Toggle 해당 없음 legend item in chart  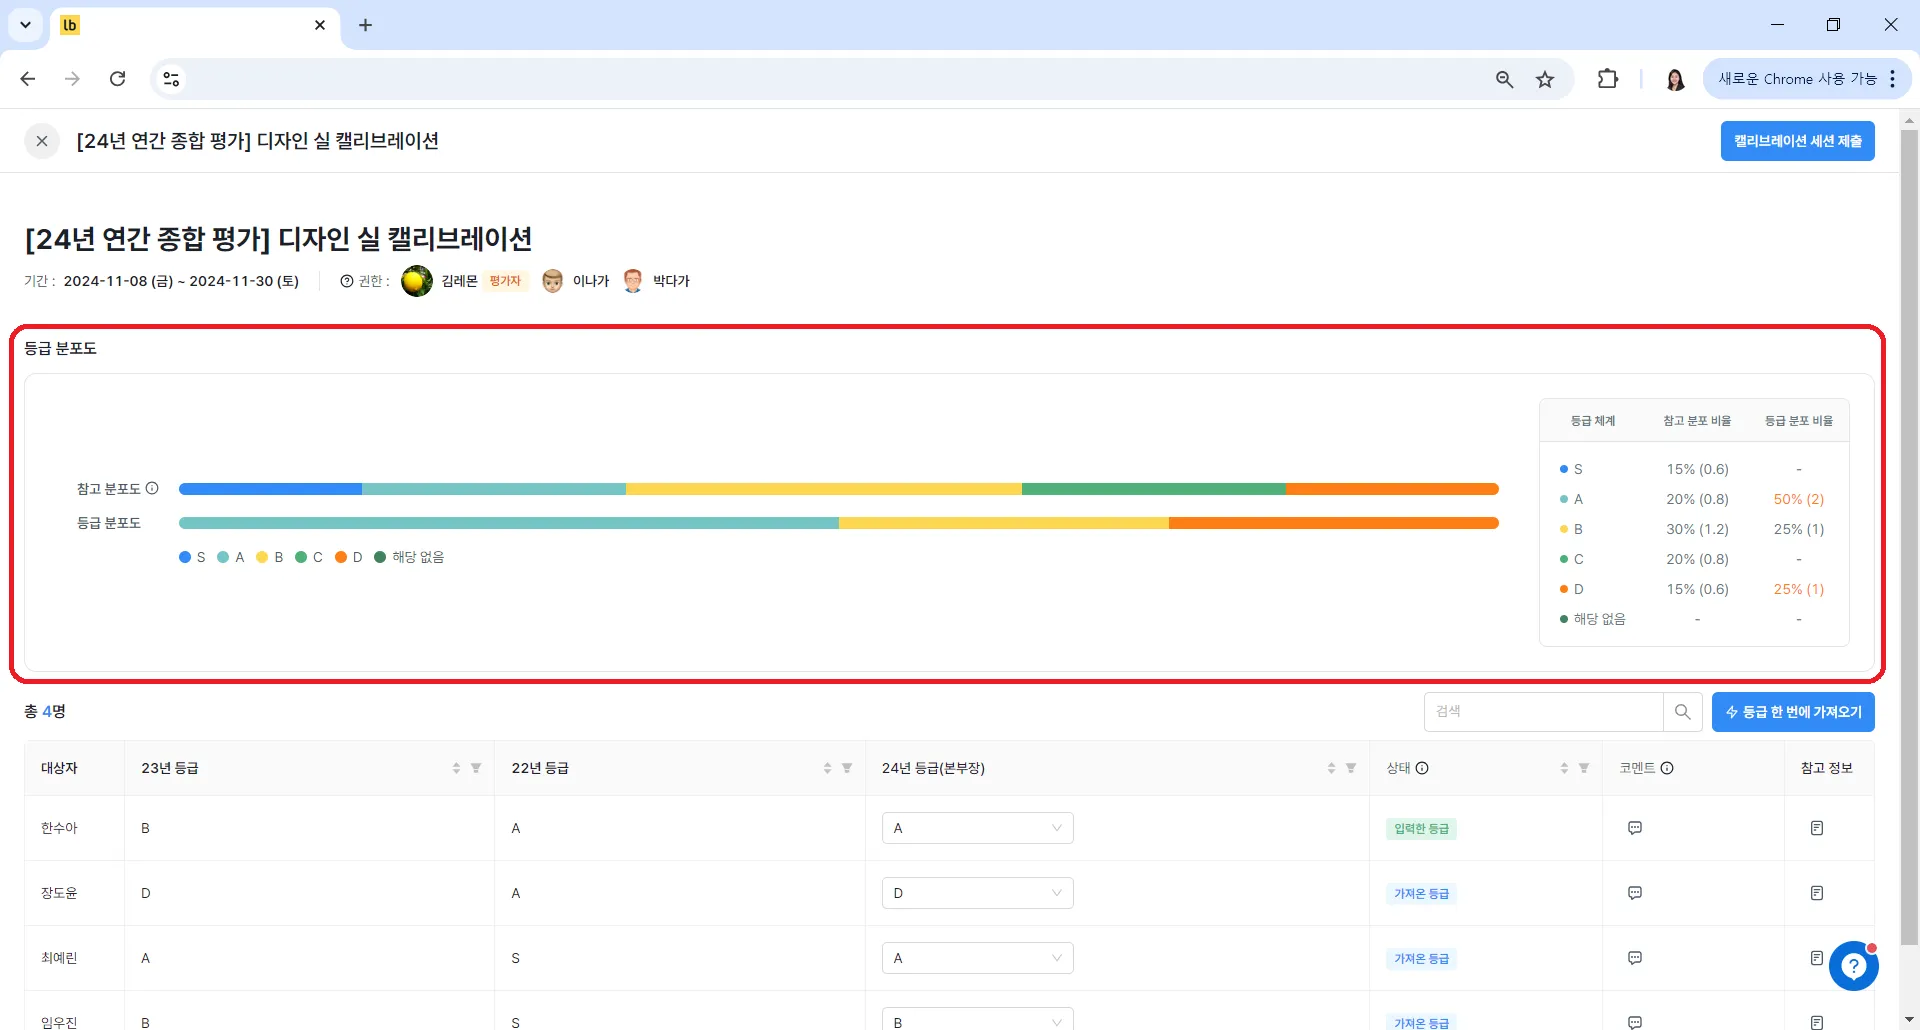click(409, 557)
